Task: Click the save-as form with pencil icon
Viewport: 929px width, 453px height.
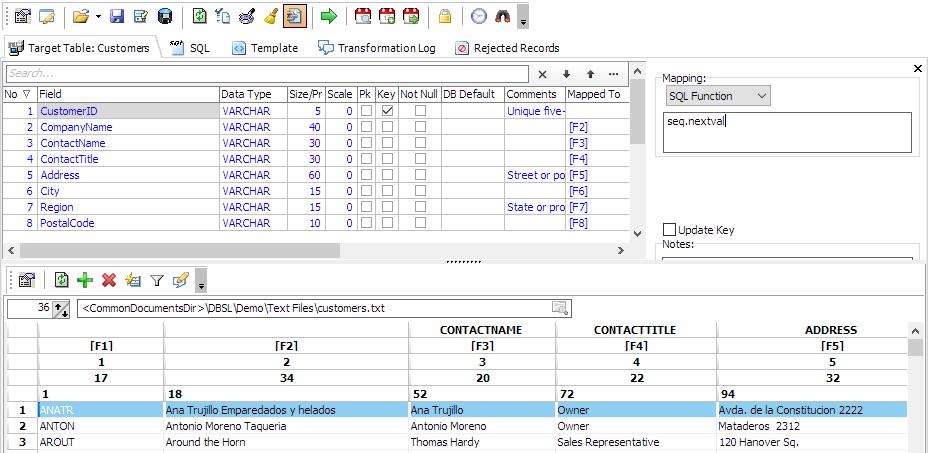Action: [141, 17]
